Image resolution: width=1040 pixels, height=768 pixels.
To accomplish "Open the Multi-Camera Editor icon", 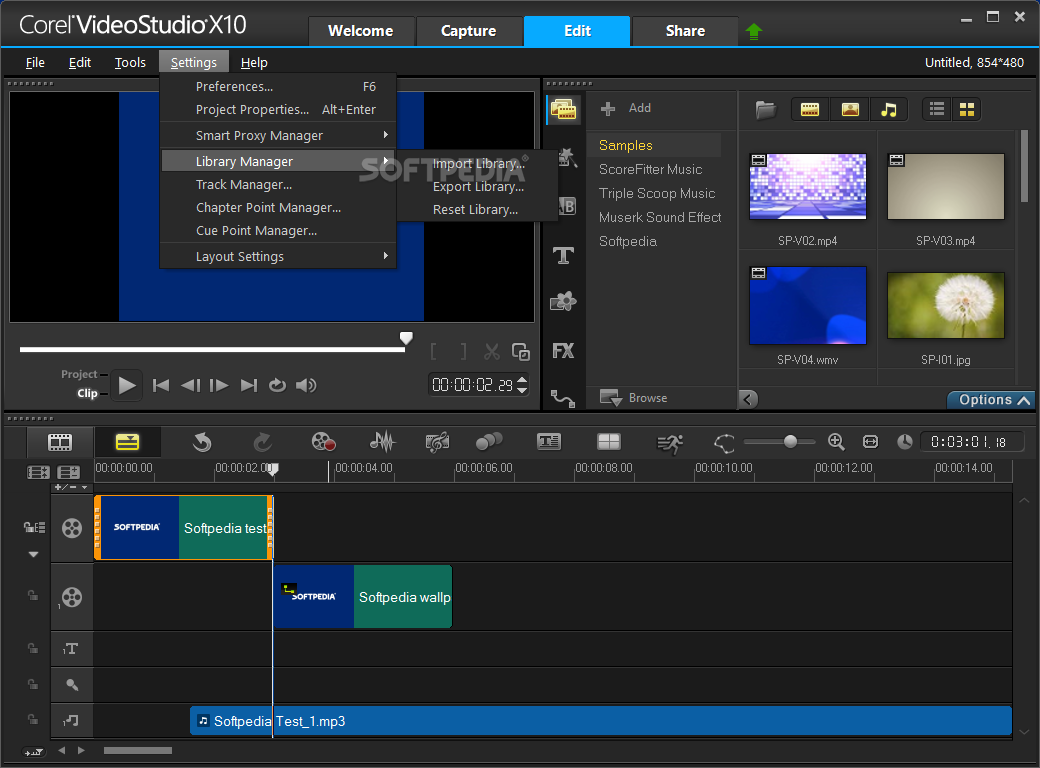I will coord(608,442).
